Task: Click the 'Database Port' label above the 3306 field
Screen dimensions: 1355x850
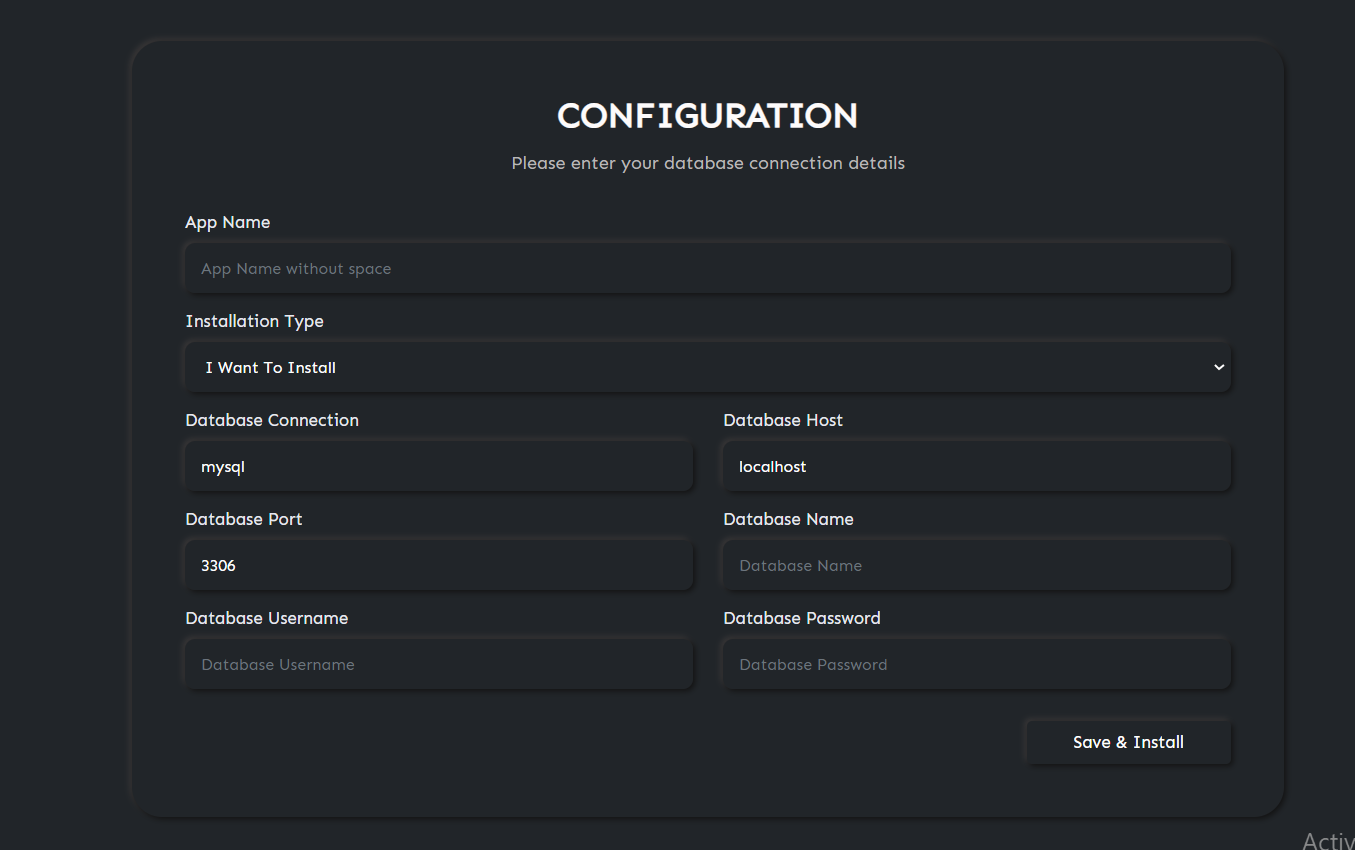Action: point(244,519)
